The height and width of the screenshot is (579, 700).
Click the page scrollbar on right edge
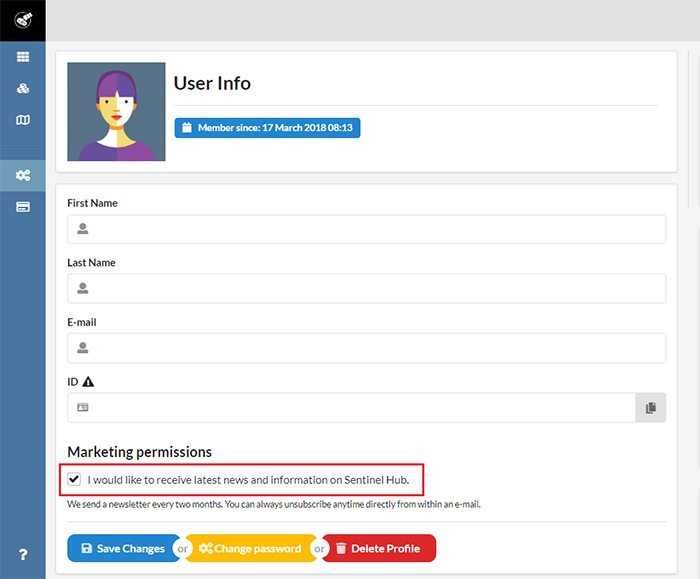(690, 129)
